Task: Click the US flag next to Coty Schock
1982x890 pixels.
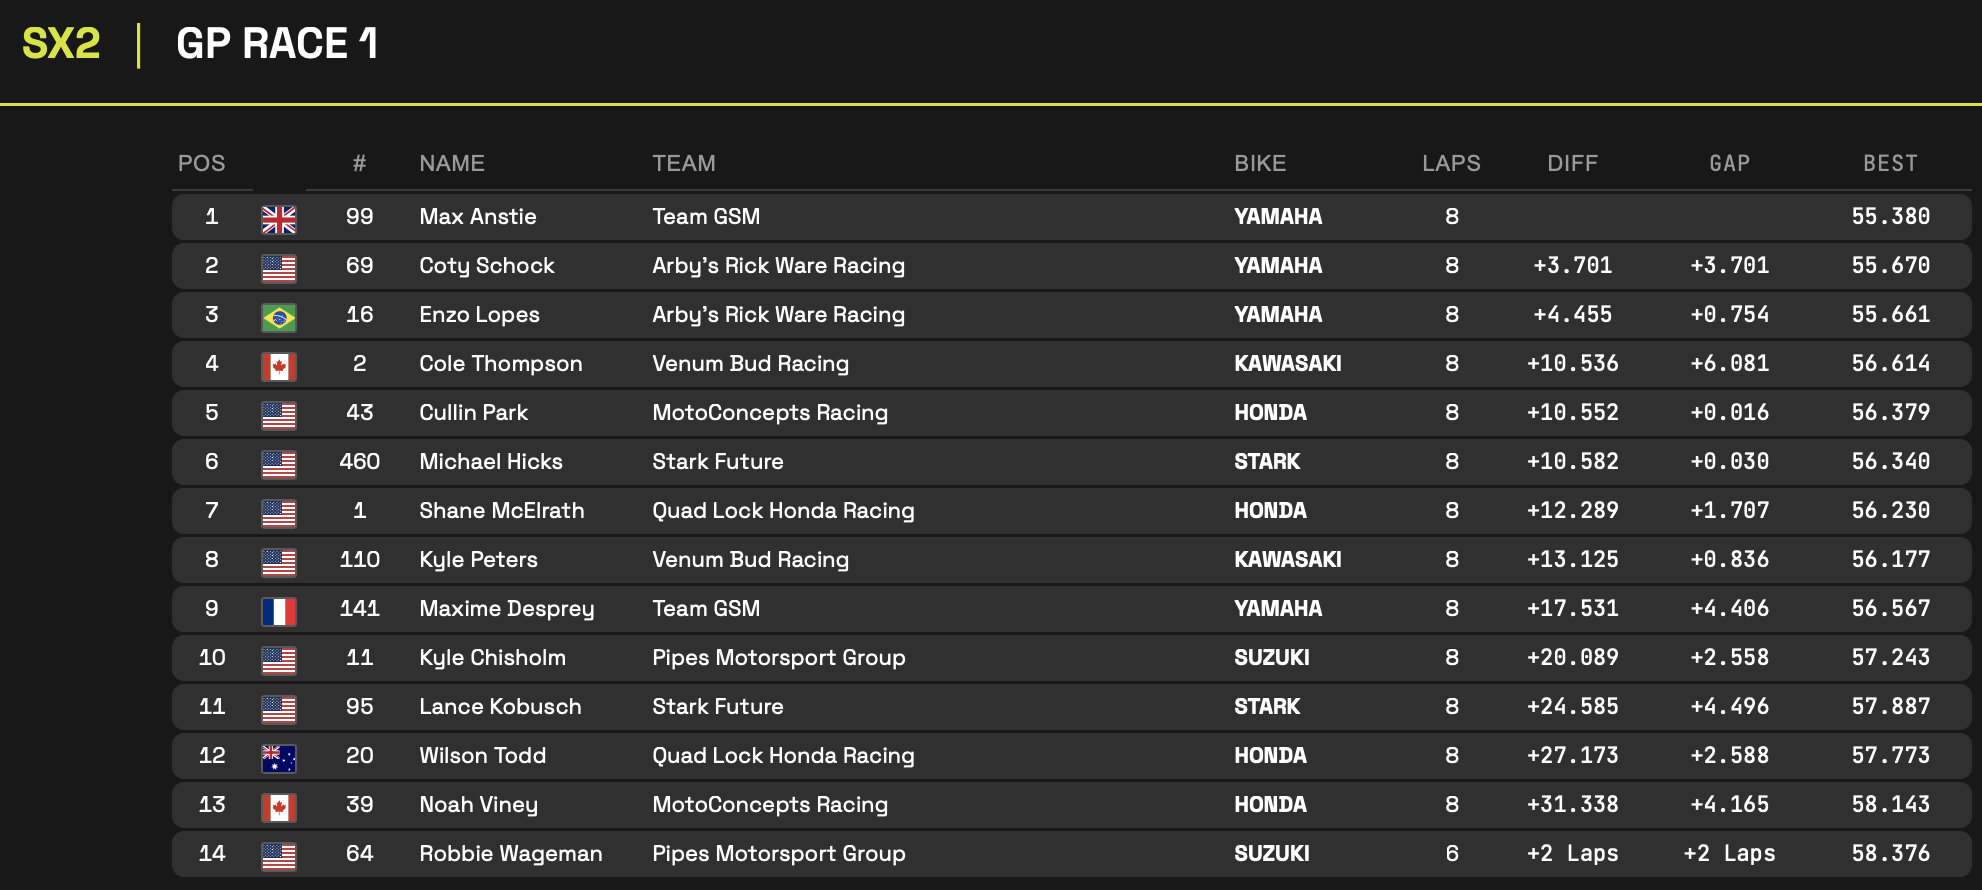Action: tap(279, 268)
